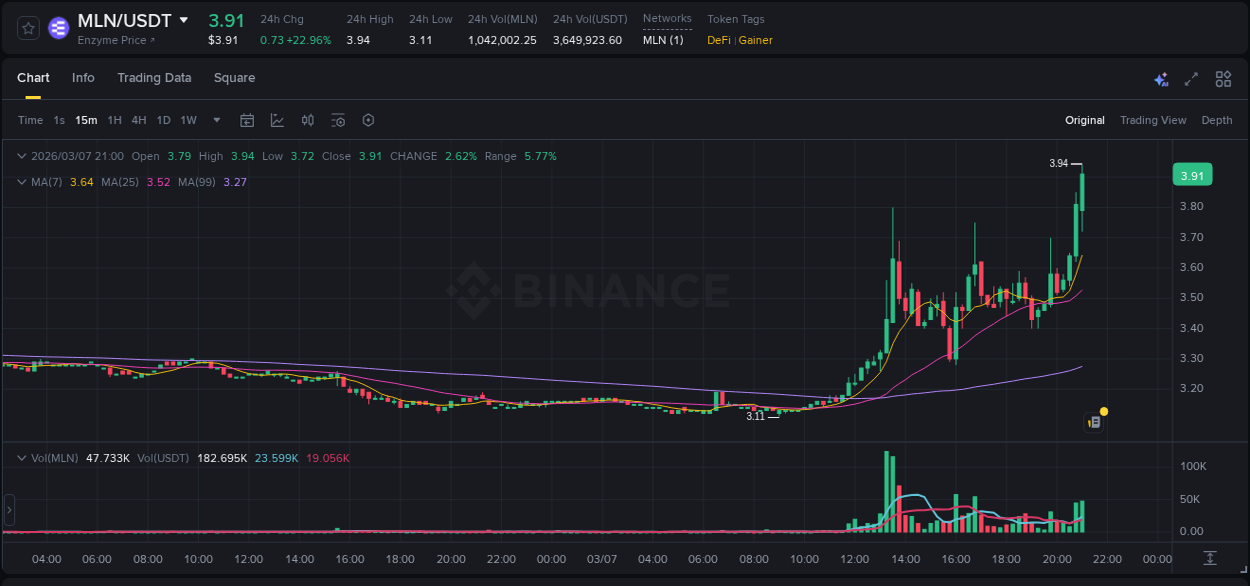Select the 1H timeframe button
Image resolution: width=1250 pixels, height=586 pixels.
tap(114, 120)
